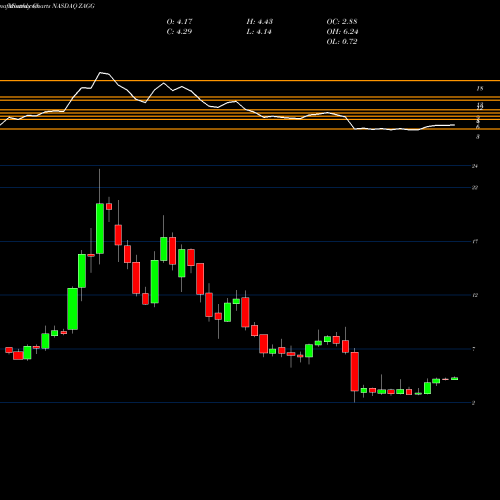Image resolution: width=500 pixels, height=500 pixels.
Task: Select the OL: 0.72 statistic
Action: pos(342,42)
